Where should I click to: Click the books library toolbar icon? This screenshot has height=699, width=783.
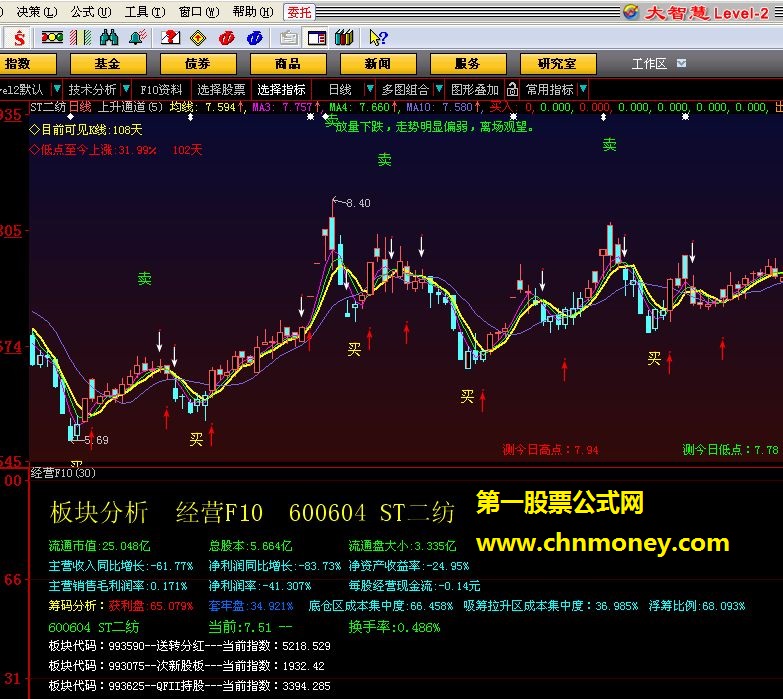click(344, 37)
